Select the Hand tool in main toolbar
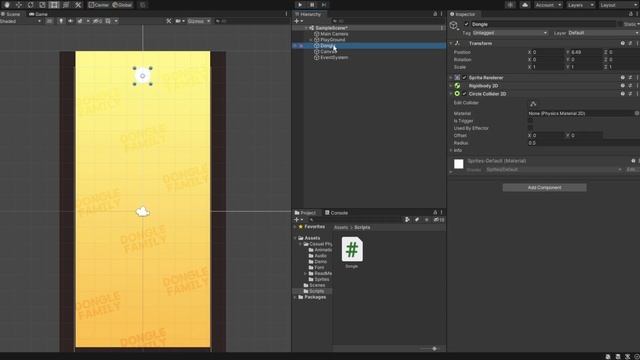 tap(7, 5)
